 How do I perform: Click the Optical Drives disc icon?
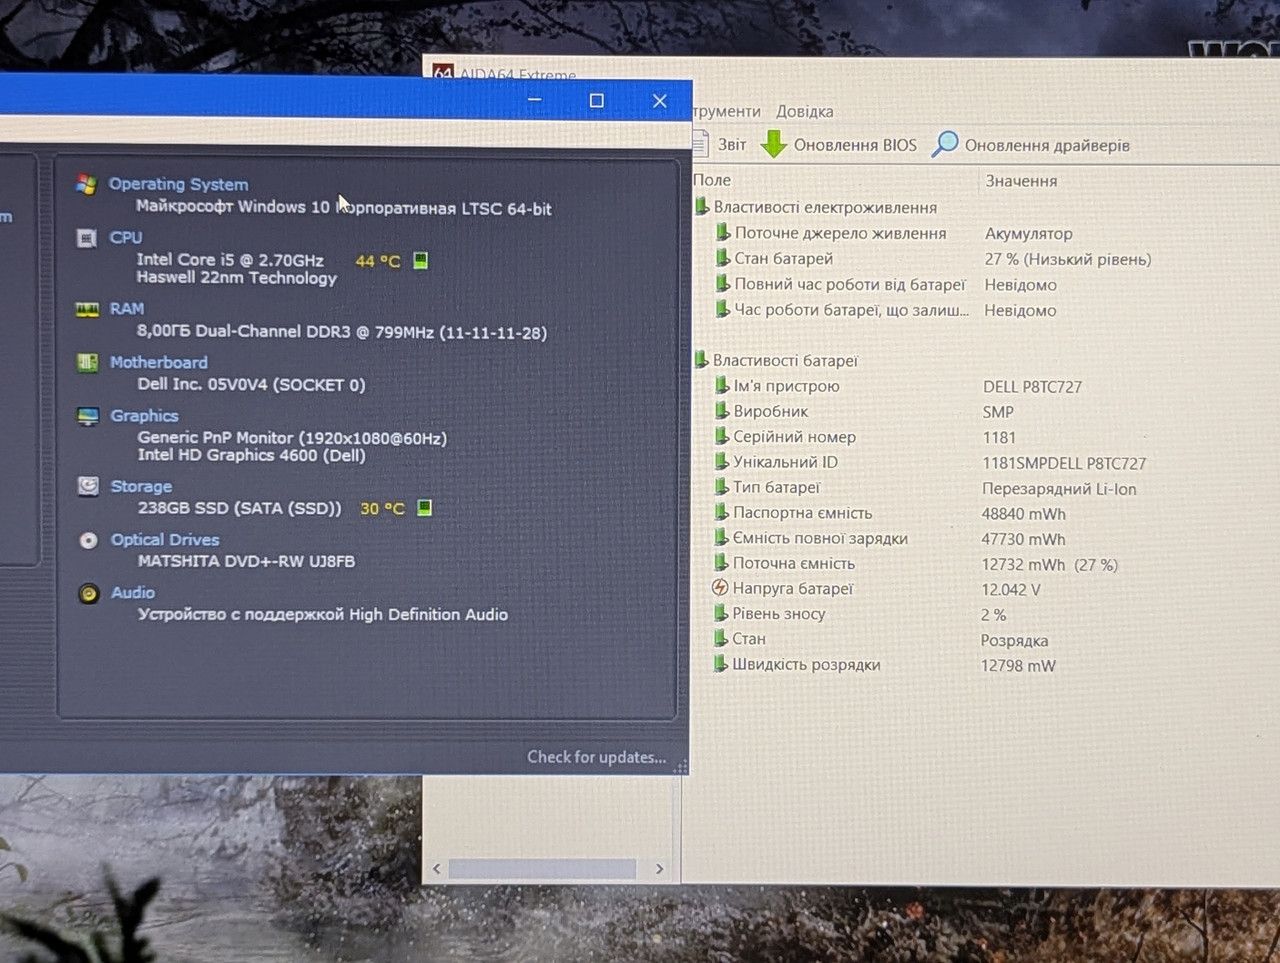pyautogui.click(x=89, y=540)
